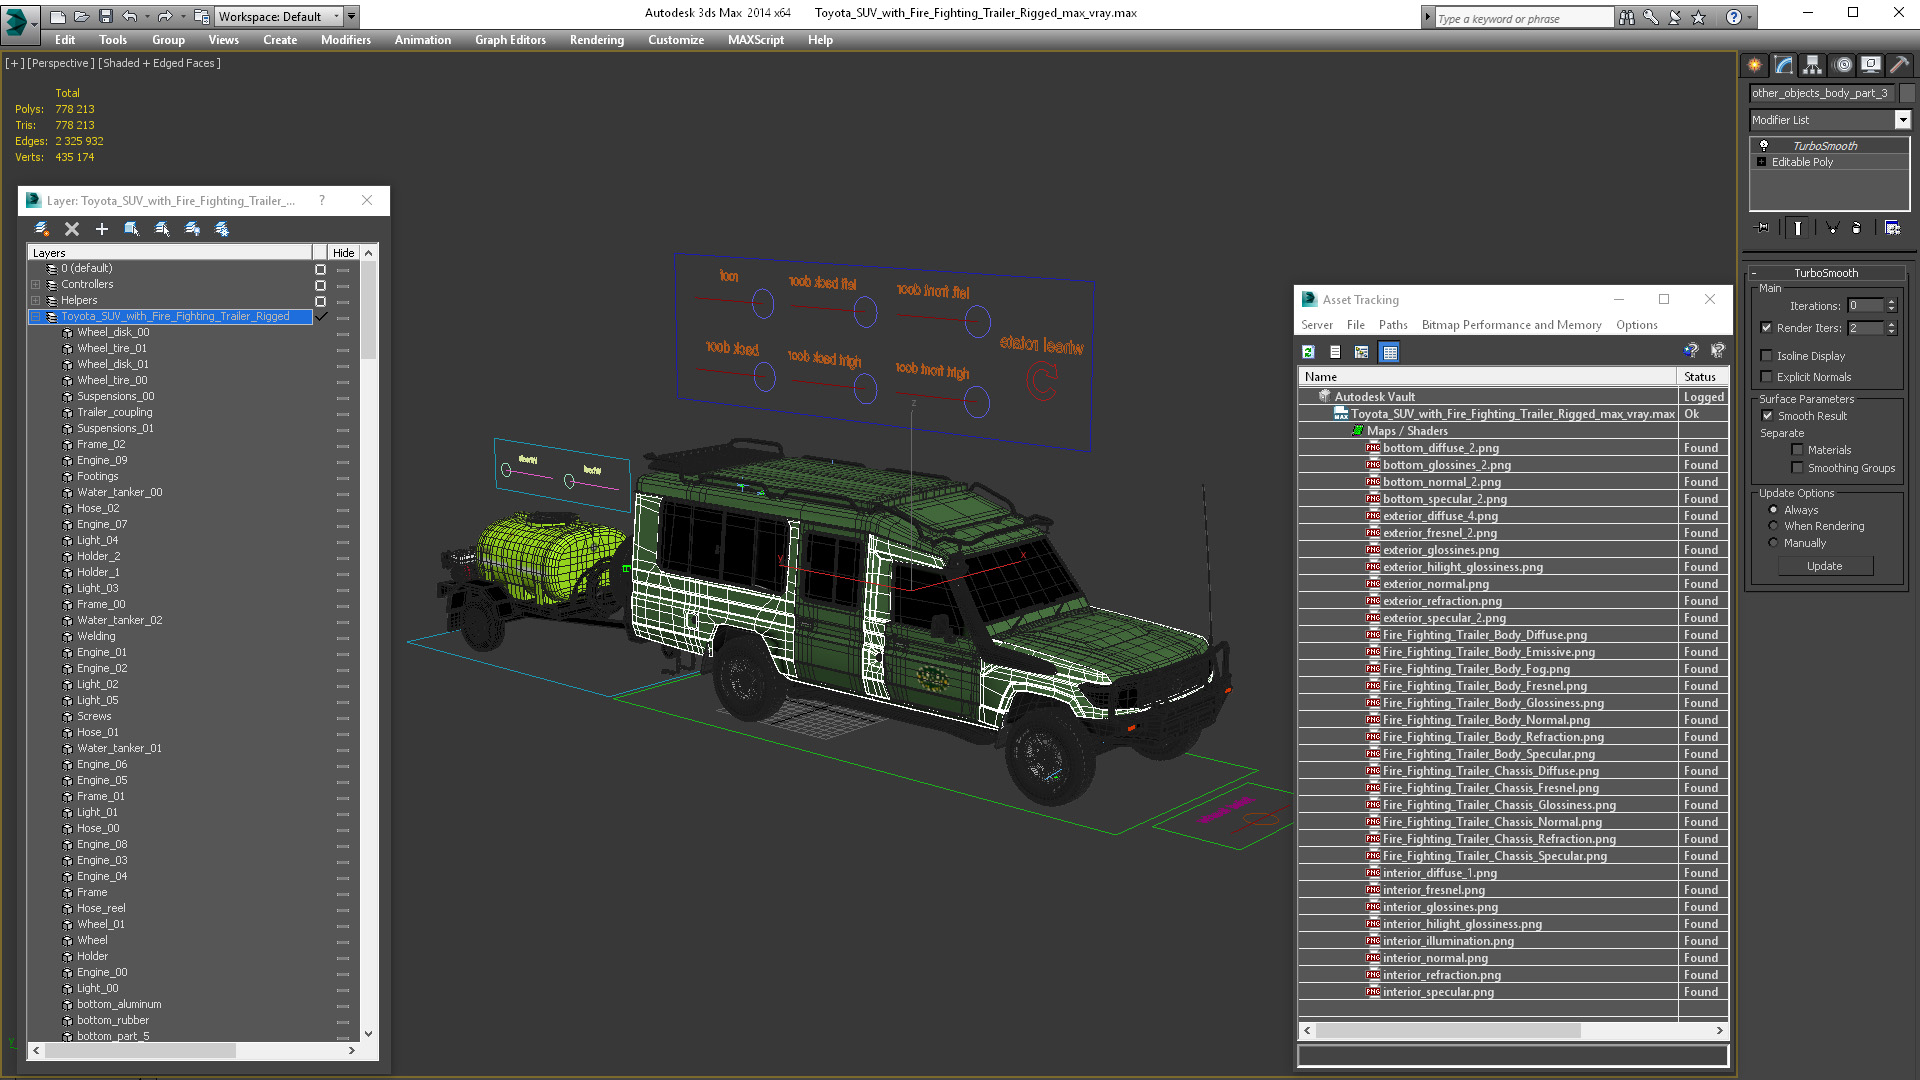Viewport: 1920px width, 1080px height.
Task: Open Bitmap Performance and Memory menu
Action: coord(1511,325)
